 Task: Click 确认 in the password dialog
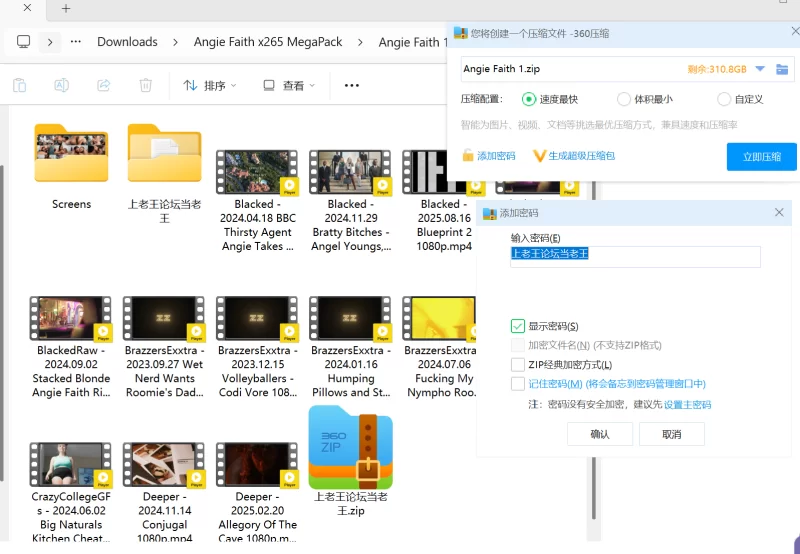[x=600, y=434]
